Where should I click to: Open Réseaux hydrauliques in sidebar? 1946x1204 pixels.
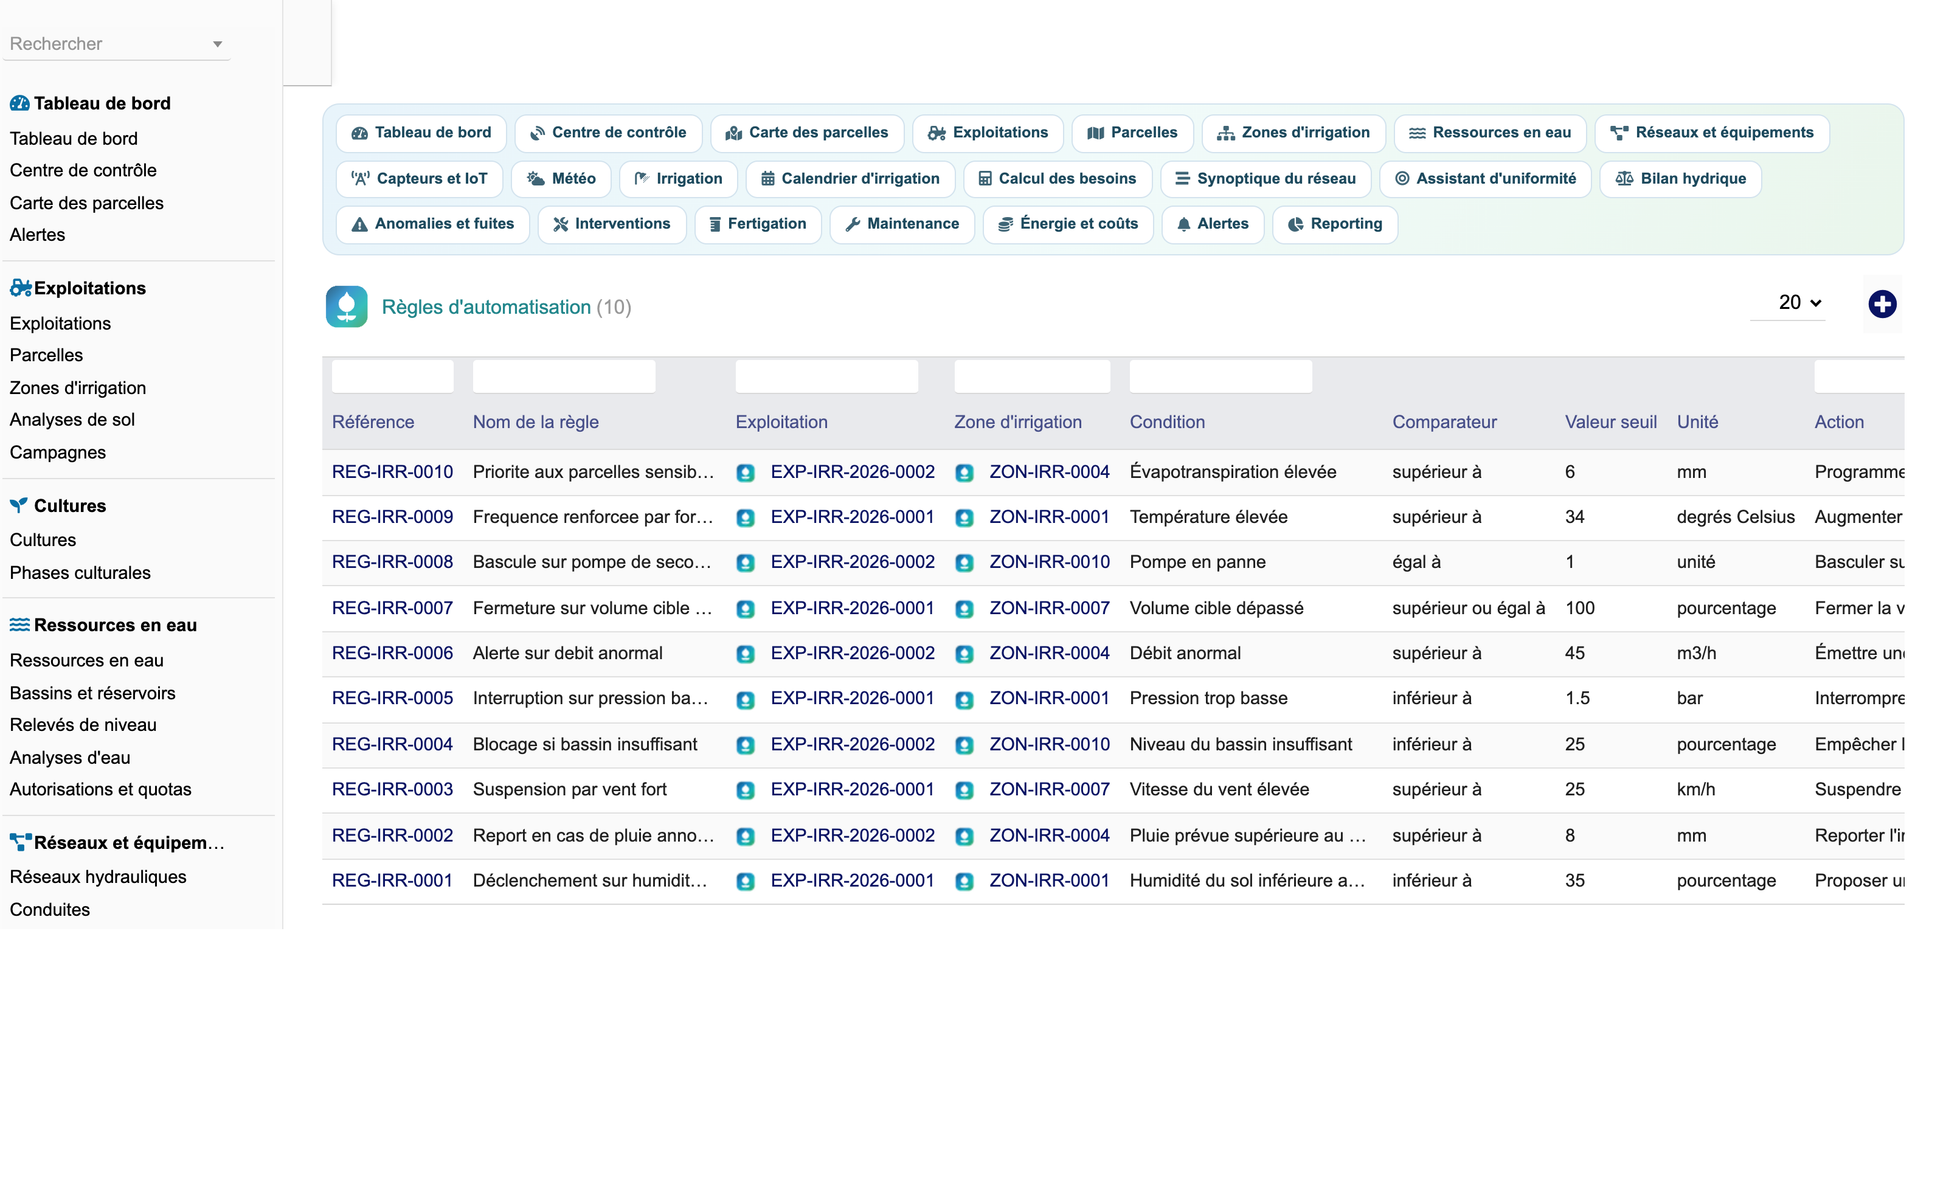click(98, 877)
